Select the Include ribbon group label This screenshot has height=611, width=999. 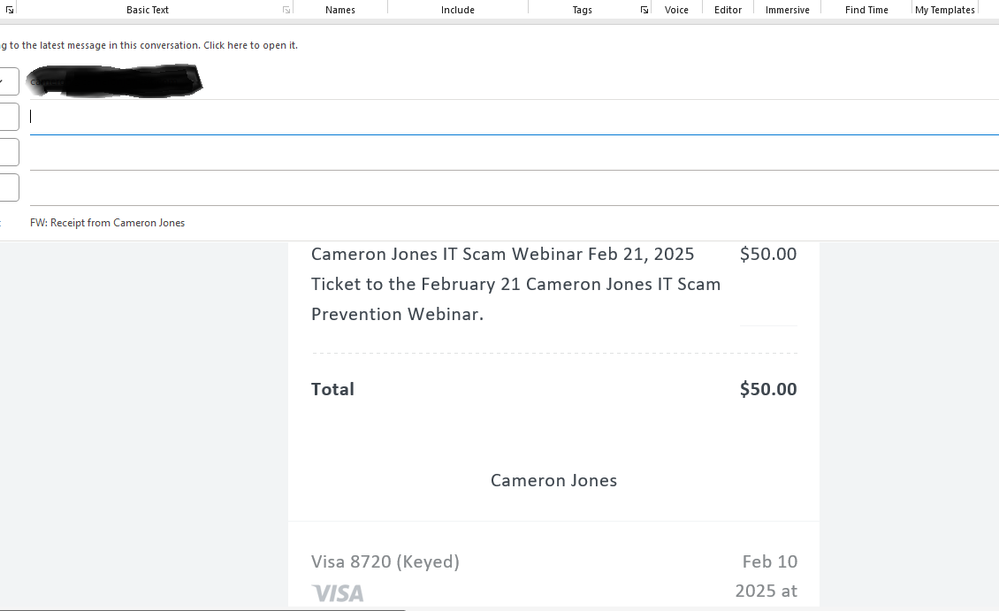(x=458, y=10)
